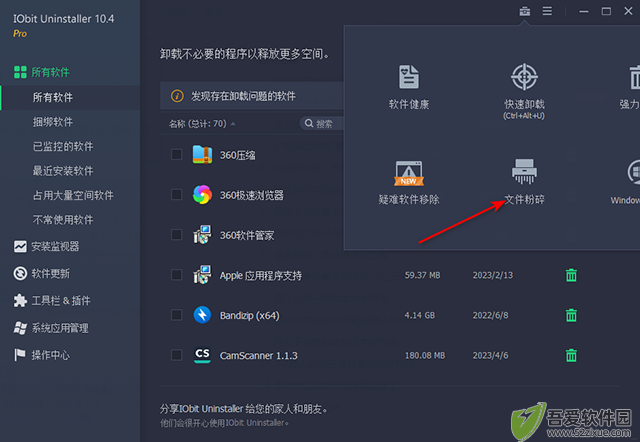Screen dimensions: 640x442
Task: Check the 360极速浏览器 checkbox
Action: [x=176, y=194]
